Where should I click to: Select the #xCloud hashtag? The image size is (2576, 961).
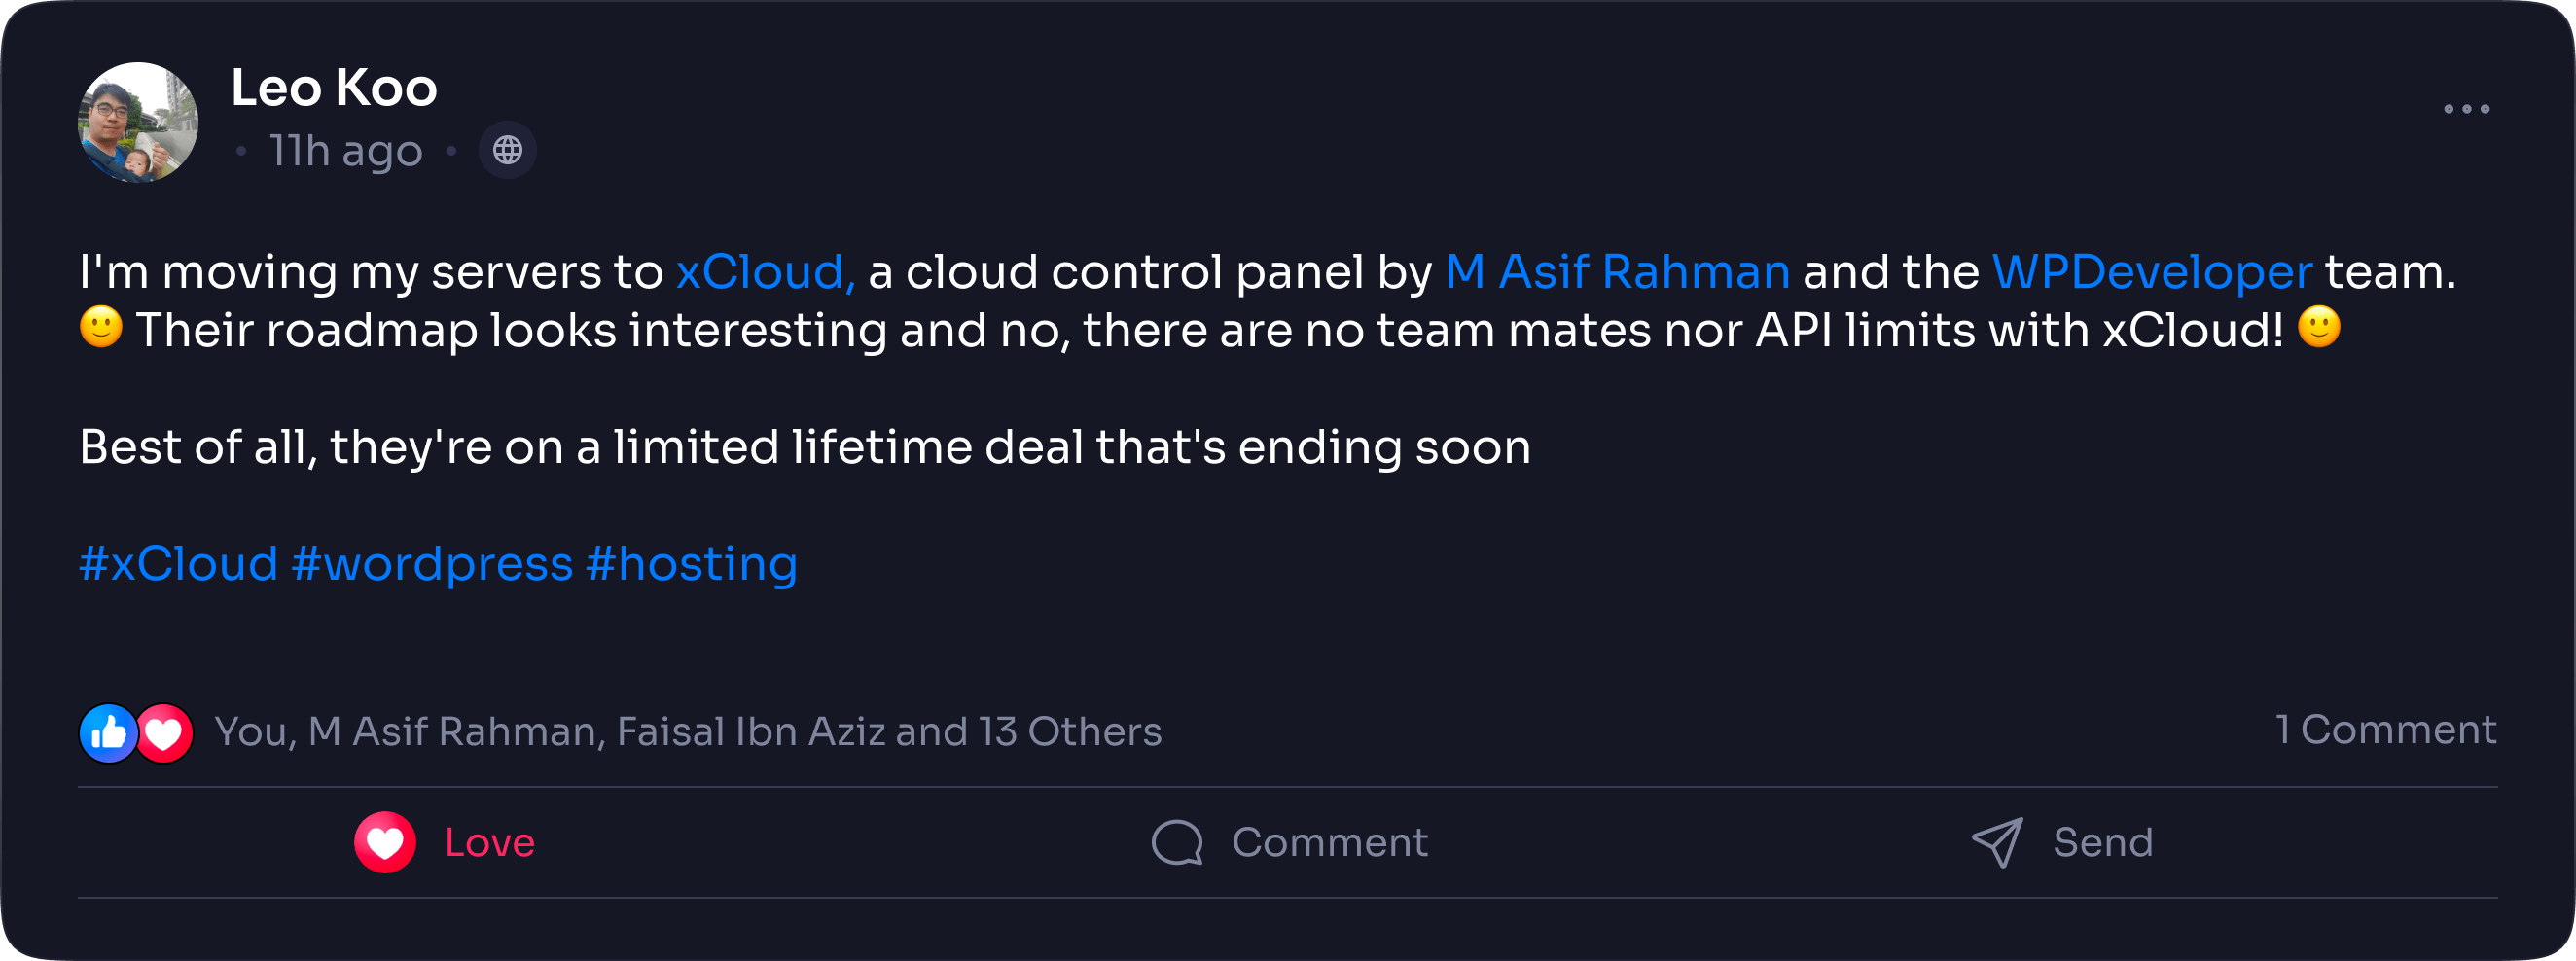tap(178, 564)
